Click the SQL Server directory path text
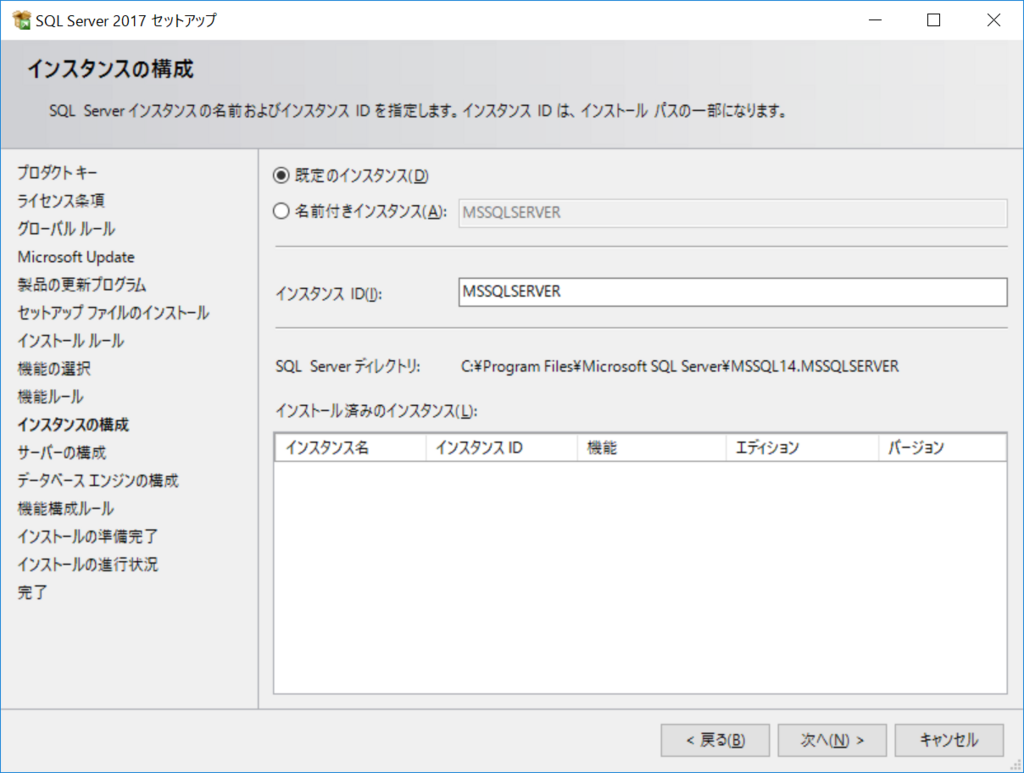The width and height of the screenshot is (1024, 773). (x=680, y=367)
